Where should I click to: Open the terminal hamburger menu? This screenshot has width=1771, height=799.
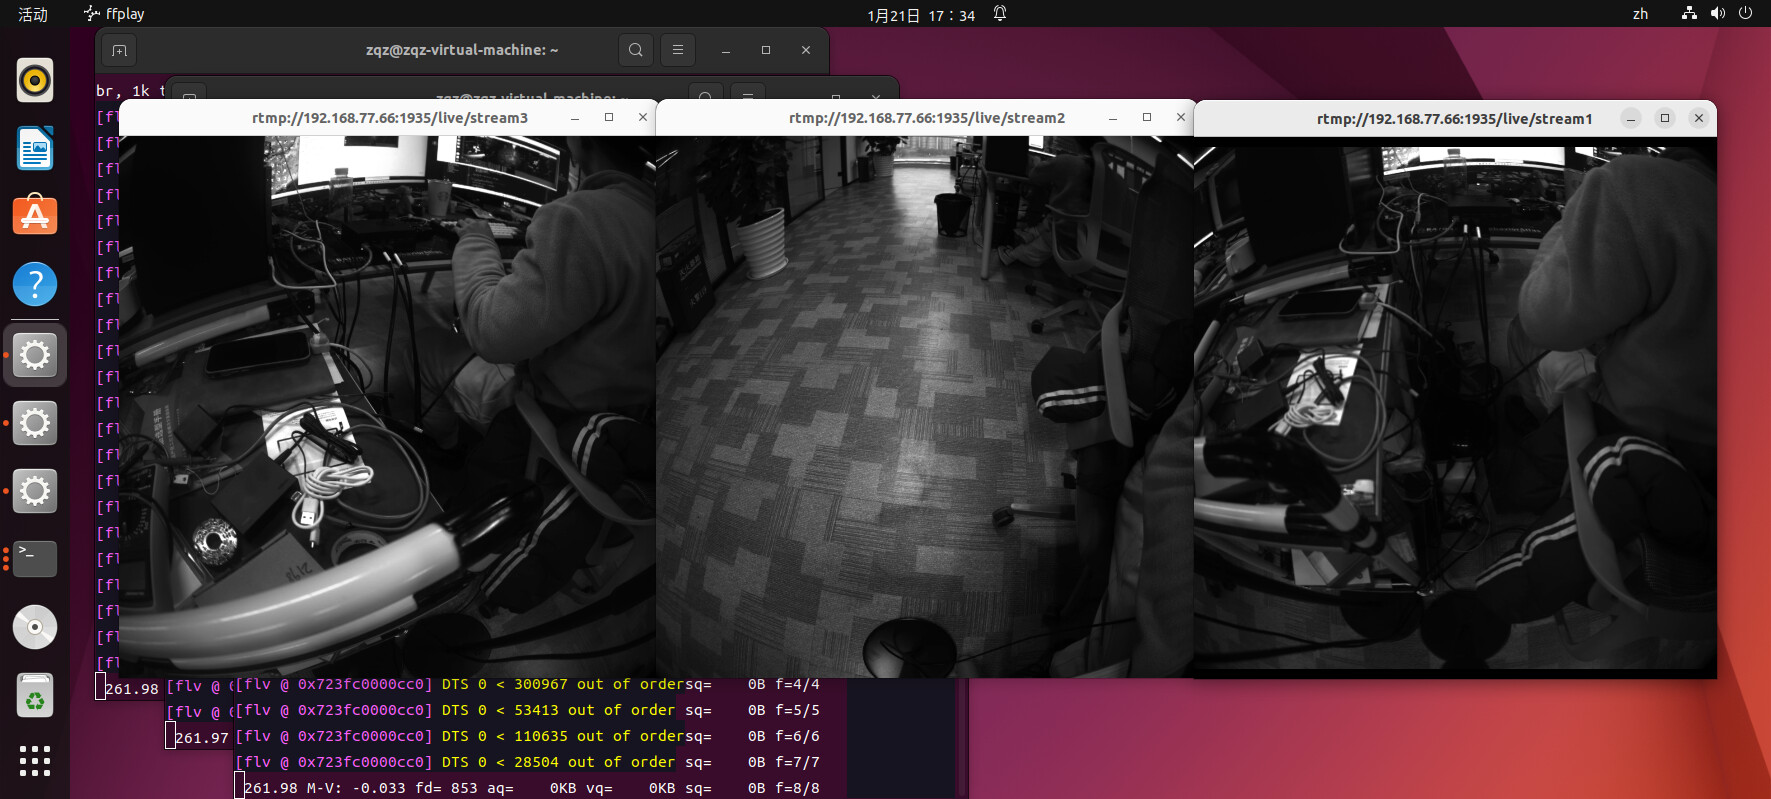[678, 50]
